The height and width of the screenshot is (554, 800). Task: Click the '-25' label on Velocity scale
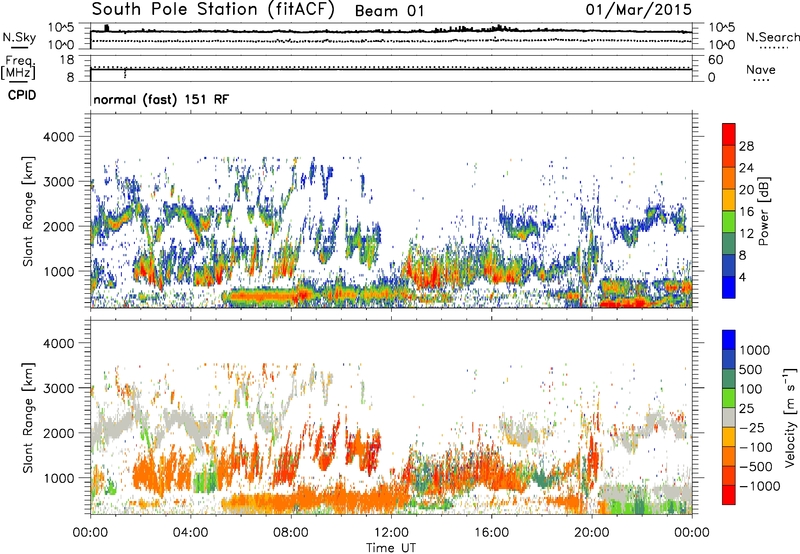(x=751, y=428)
